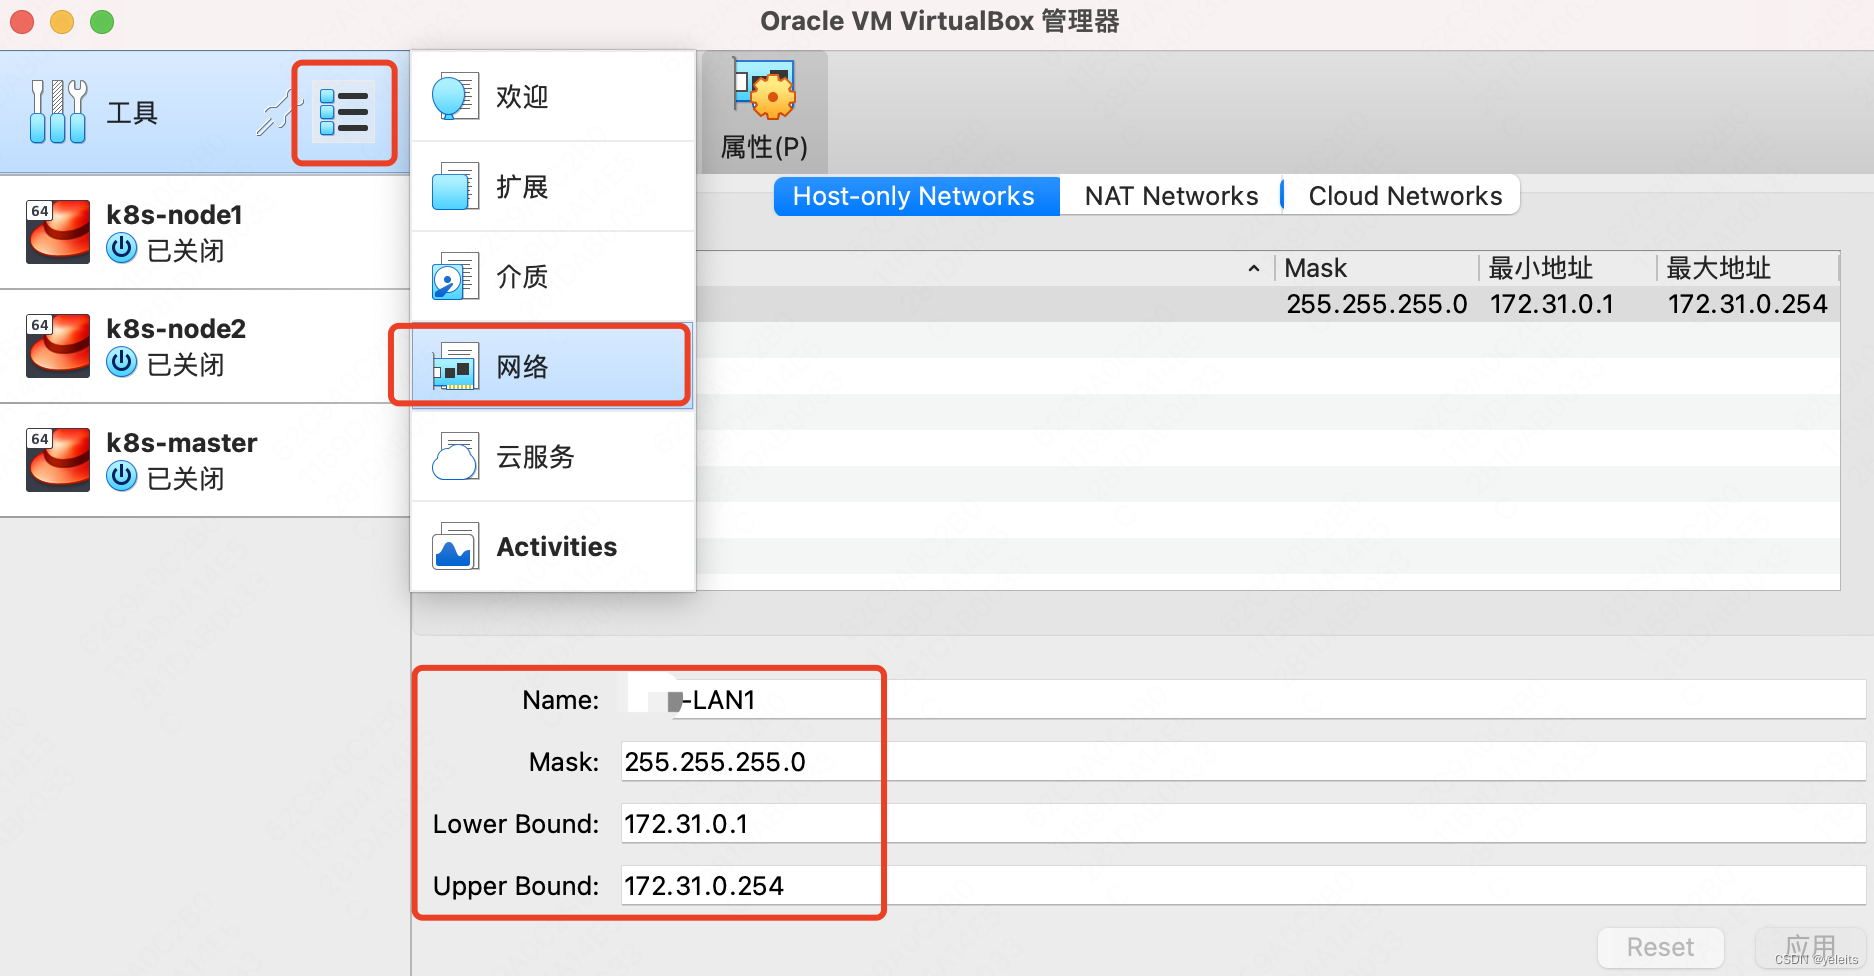Viewport: 1874px width, 976px height.
Task: Click the k8s-node1 red hat OS icon
Action: point(58,232)
